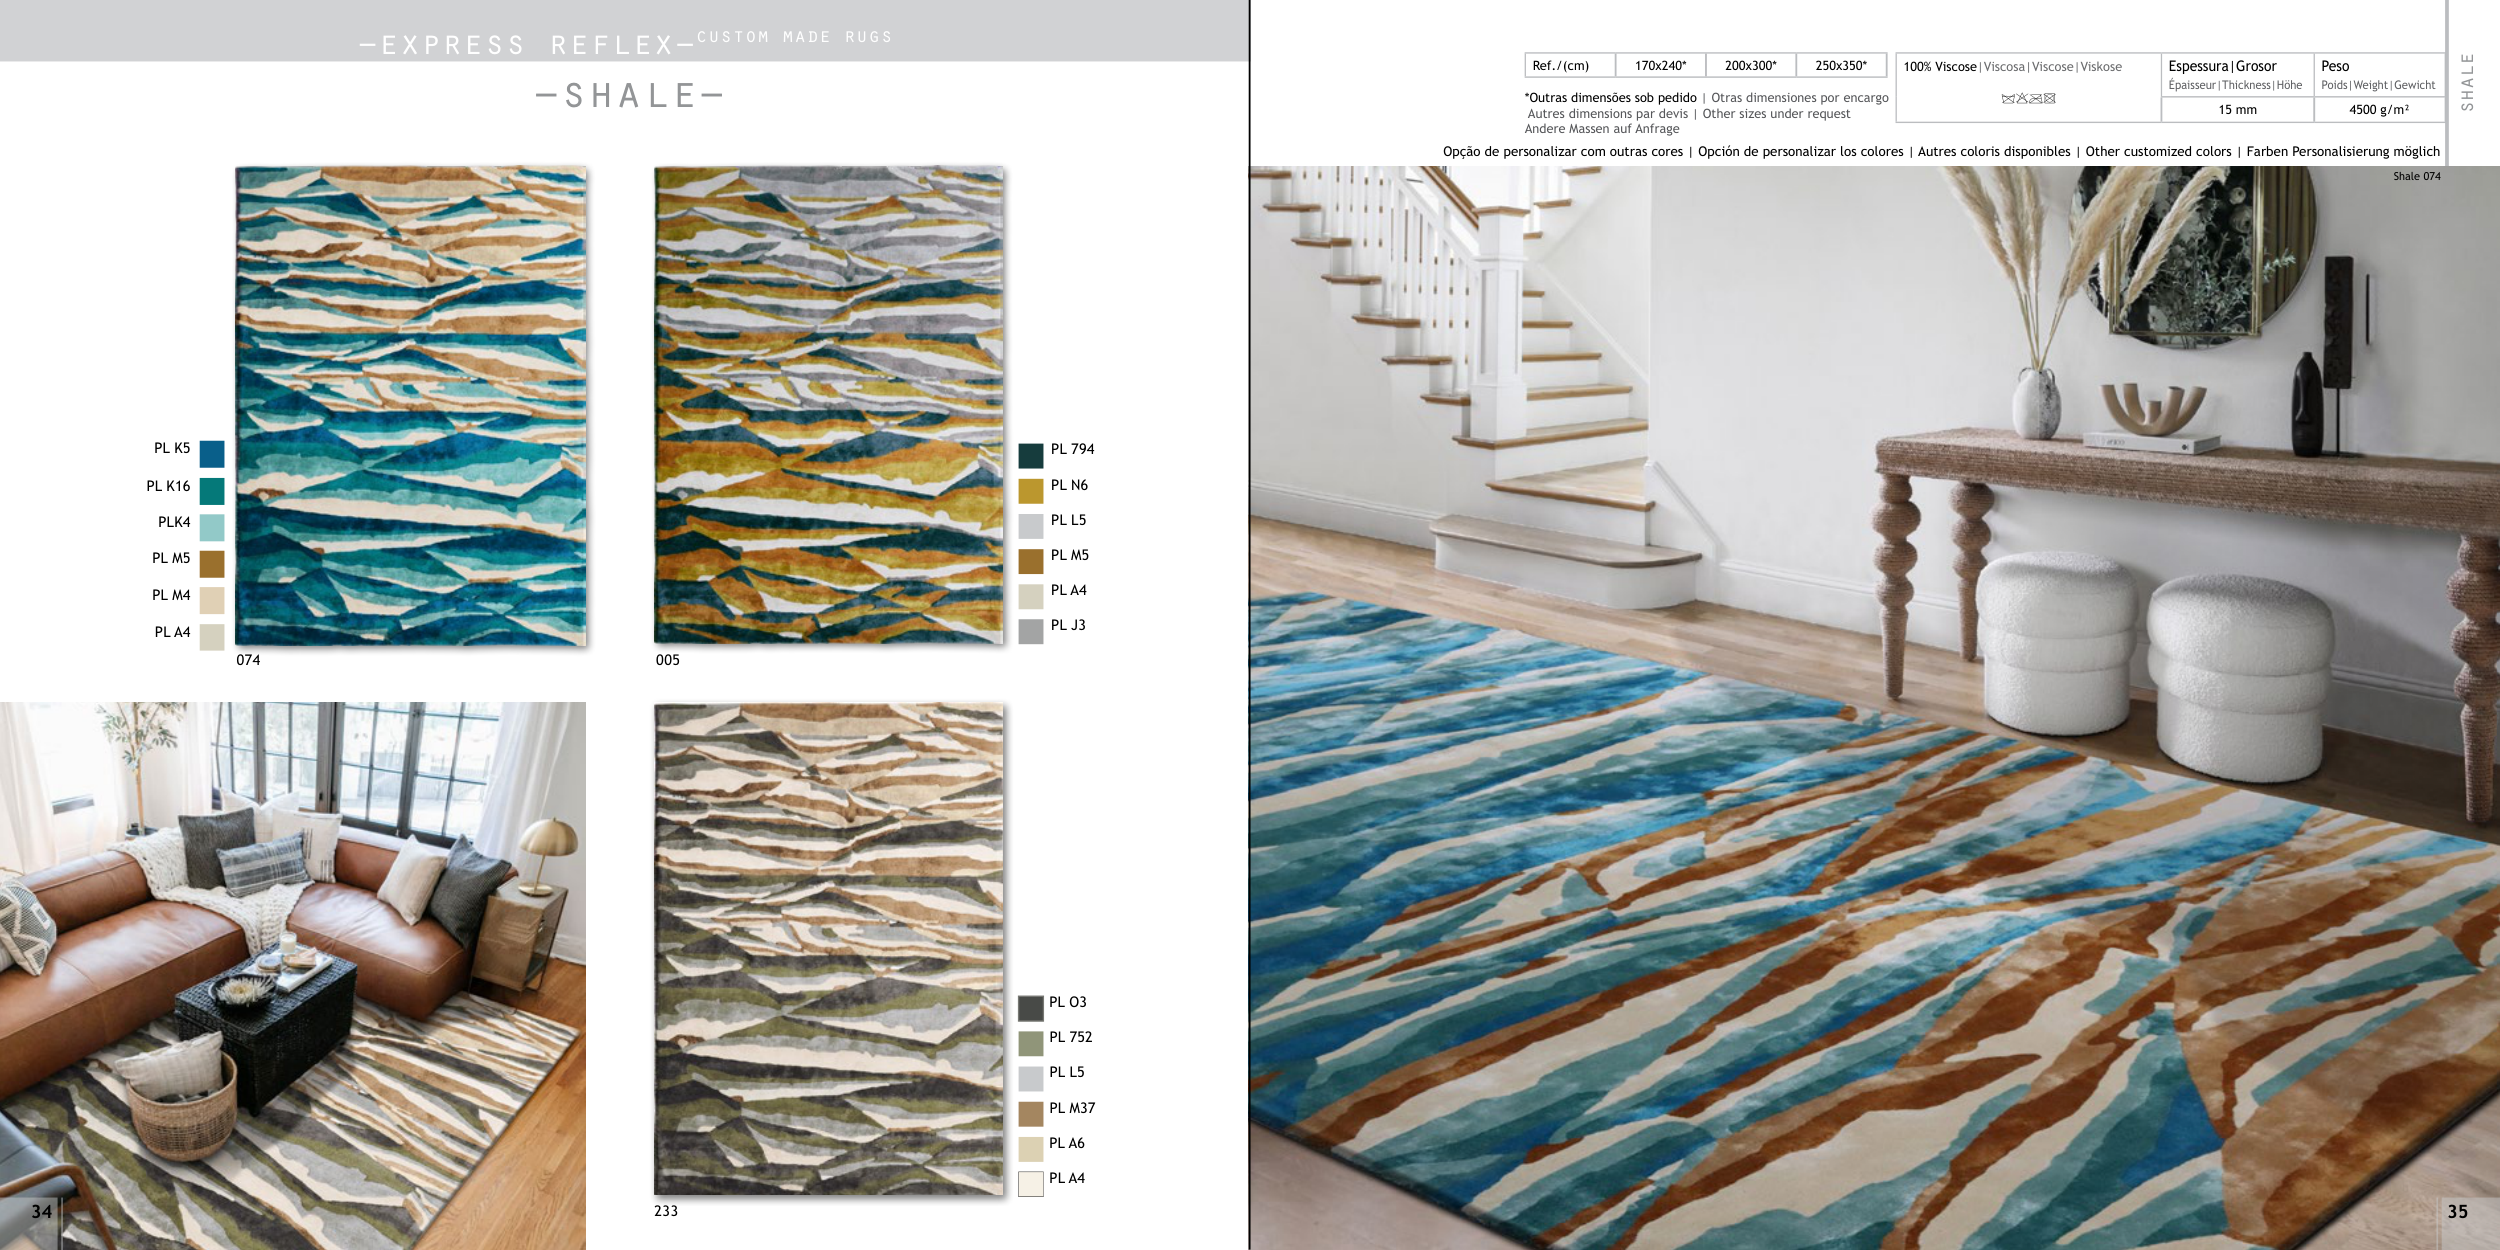This screenshot has height=1250, width=2500.
Task: Open the Shale 074 rug thumbnail
Action: coord(411,406)
